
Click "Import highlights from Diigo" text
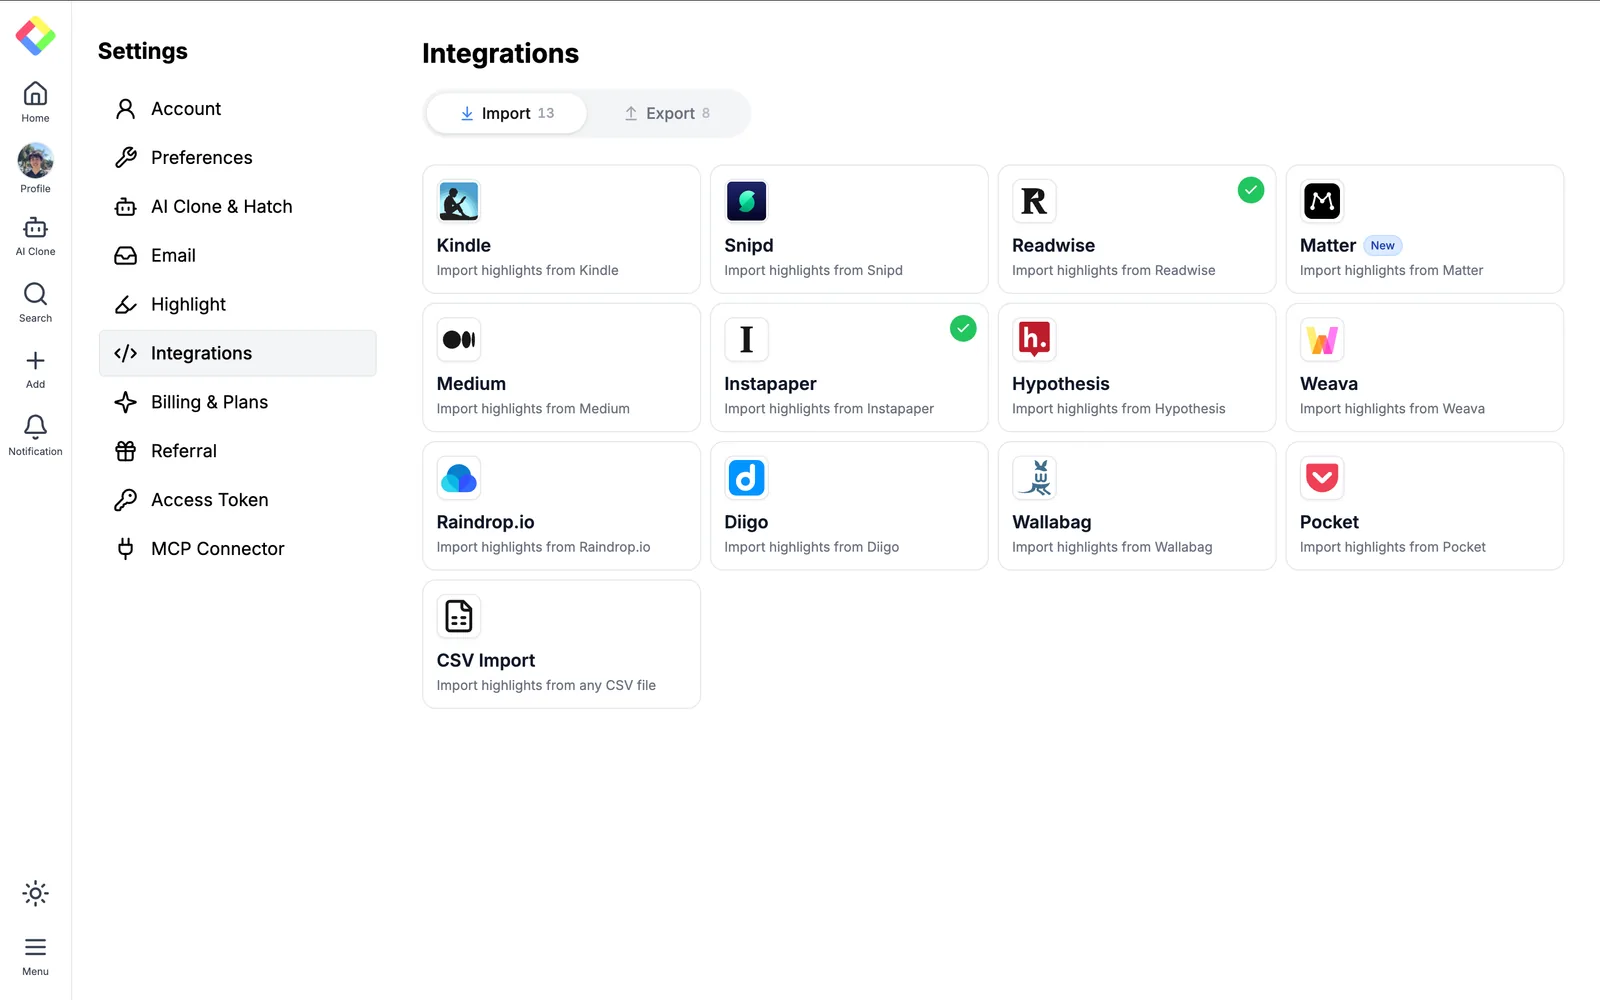coord(812,547)
